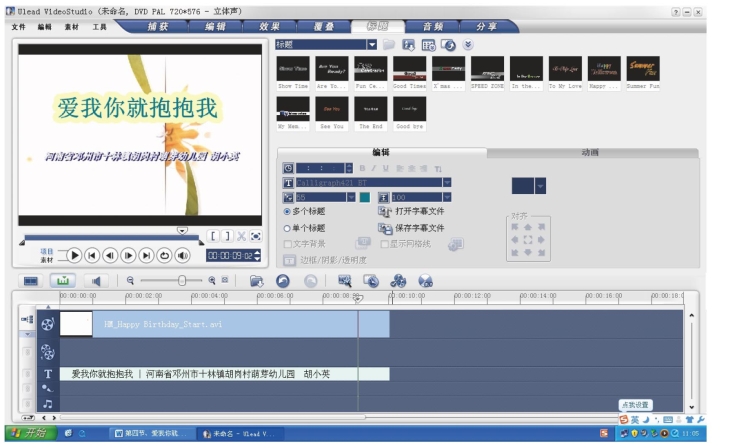Switch to the 动画 tab
Viewport: 739px width, 448px height.
click(x=589, y=152)
